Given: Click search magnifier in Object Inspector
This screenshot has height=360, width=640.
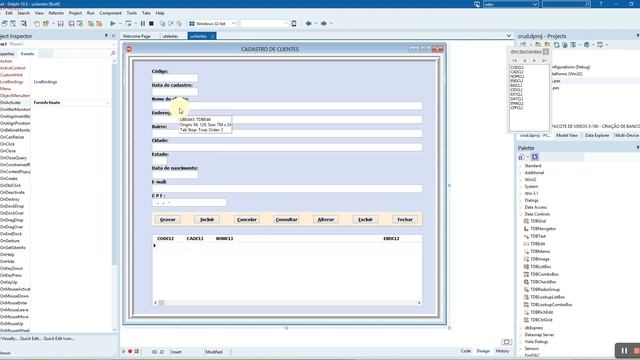Looking at the screenshot, I should (x=113, y=53).
